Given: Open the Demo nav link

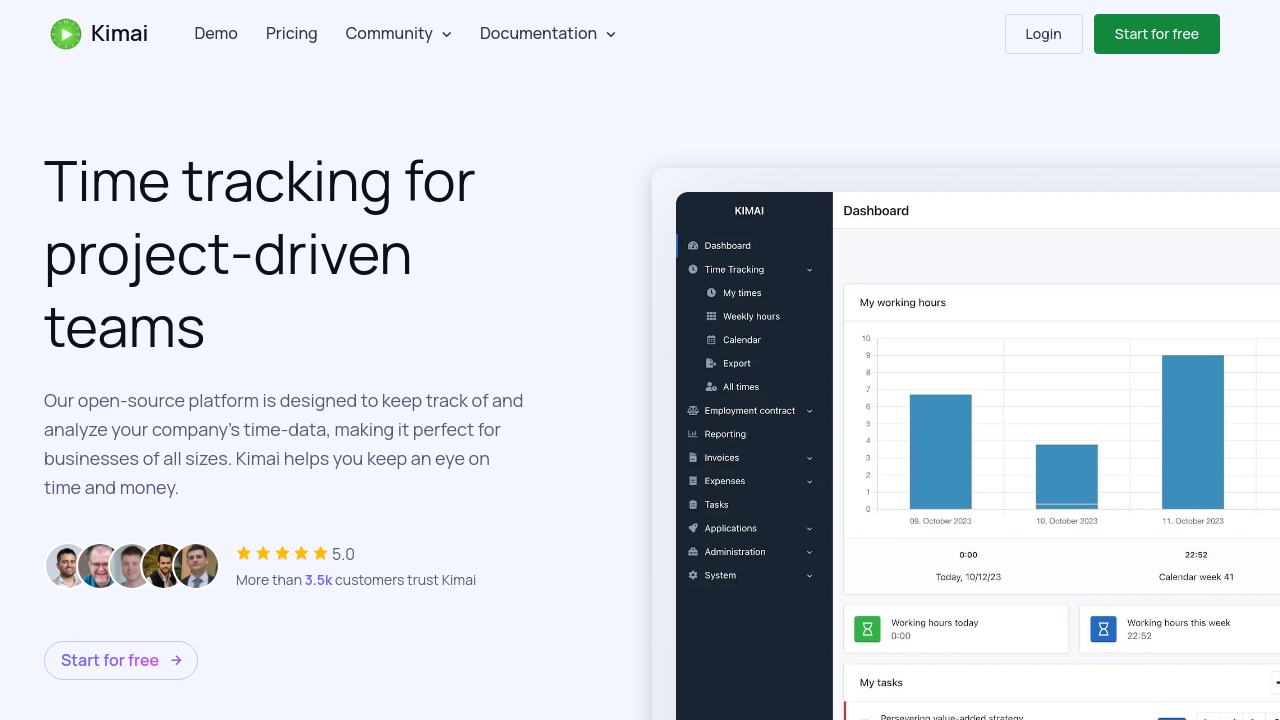Looking at the screenshot, I should click(216, 34).
